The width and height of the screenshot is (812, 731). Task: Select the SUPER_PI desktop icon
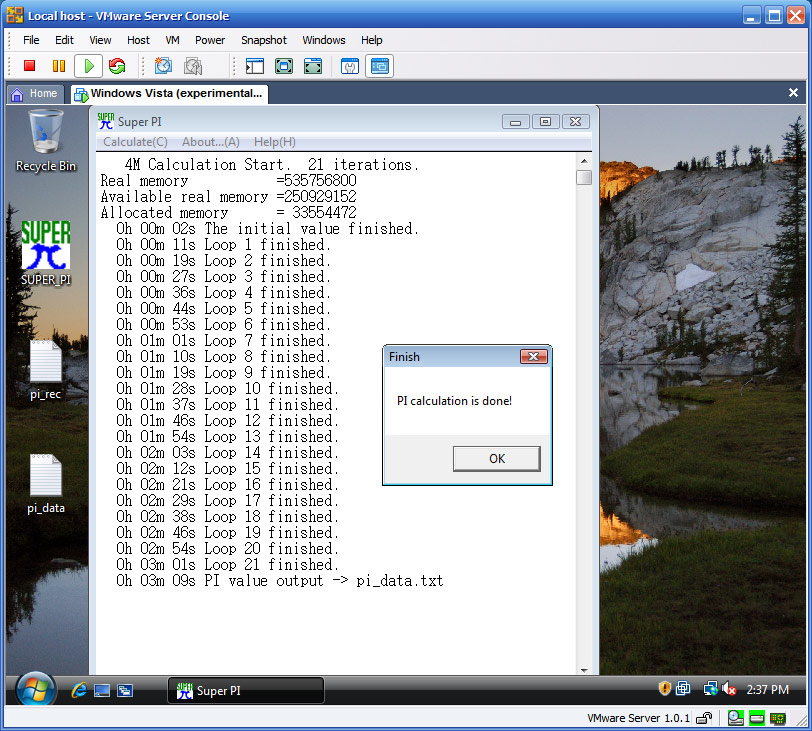[46, 254]
